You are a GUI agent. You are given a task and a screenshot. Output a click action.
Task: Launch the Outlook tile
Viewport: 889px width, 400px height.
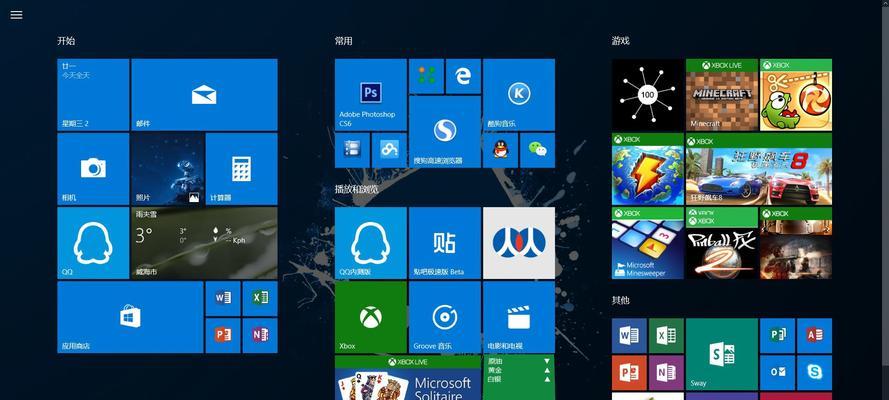(x=777, y=372)
